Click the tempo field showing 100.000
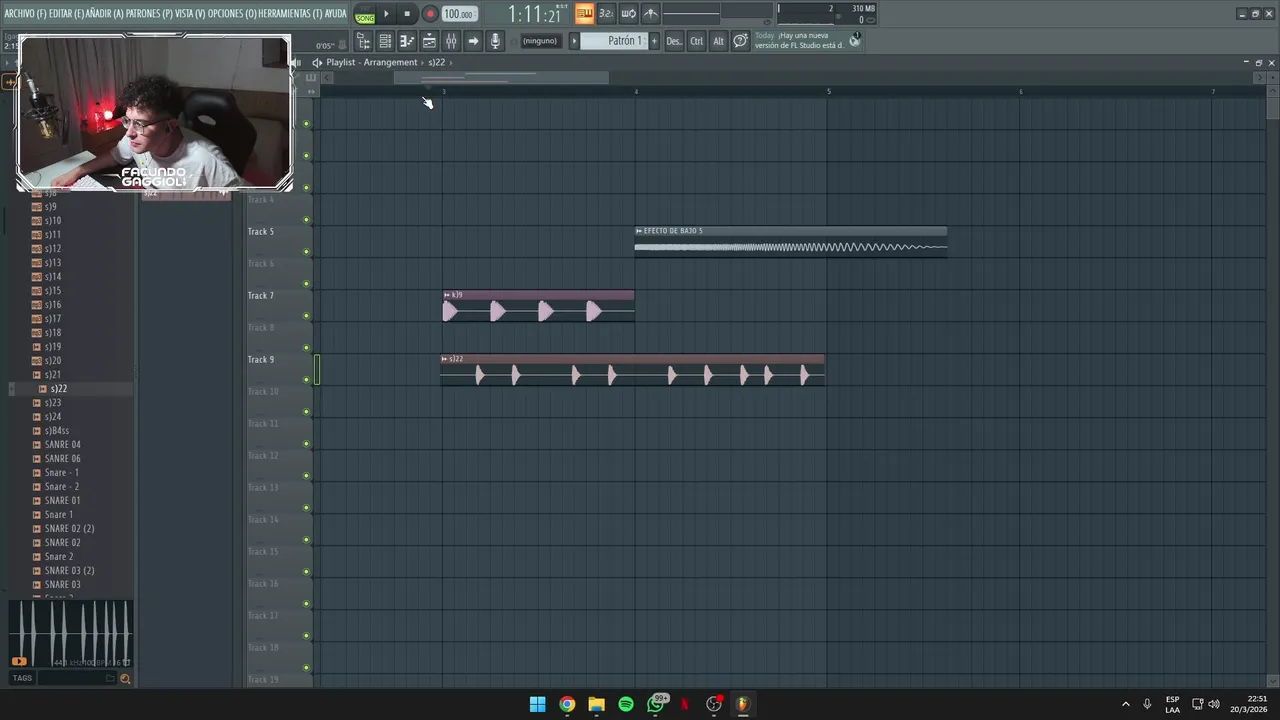The image size is (1280, 720). click(459, 14)
